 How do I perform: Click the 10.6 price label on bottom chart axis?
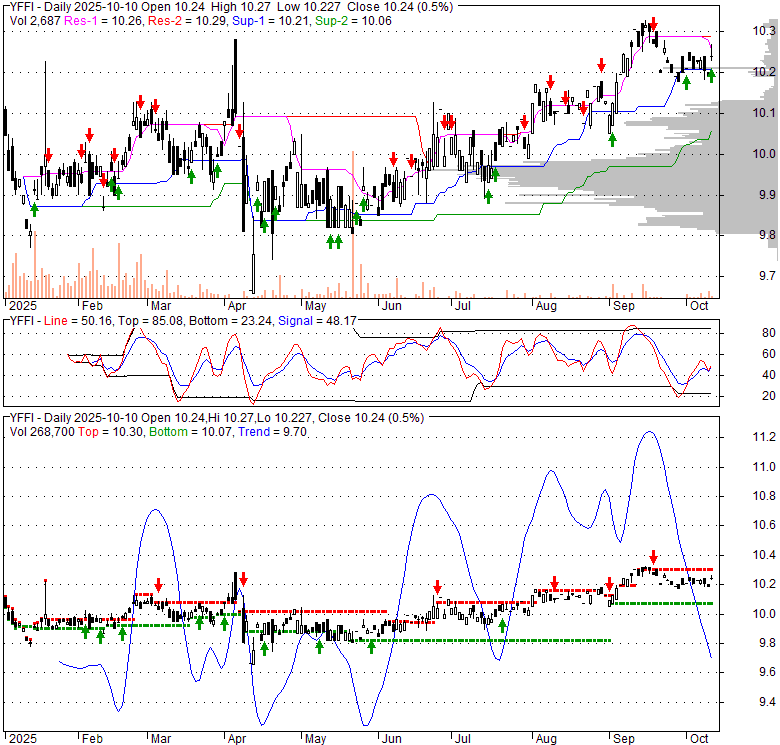point(764,525)
